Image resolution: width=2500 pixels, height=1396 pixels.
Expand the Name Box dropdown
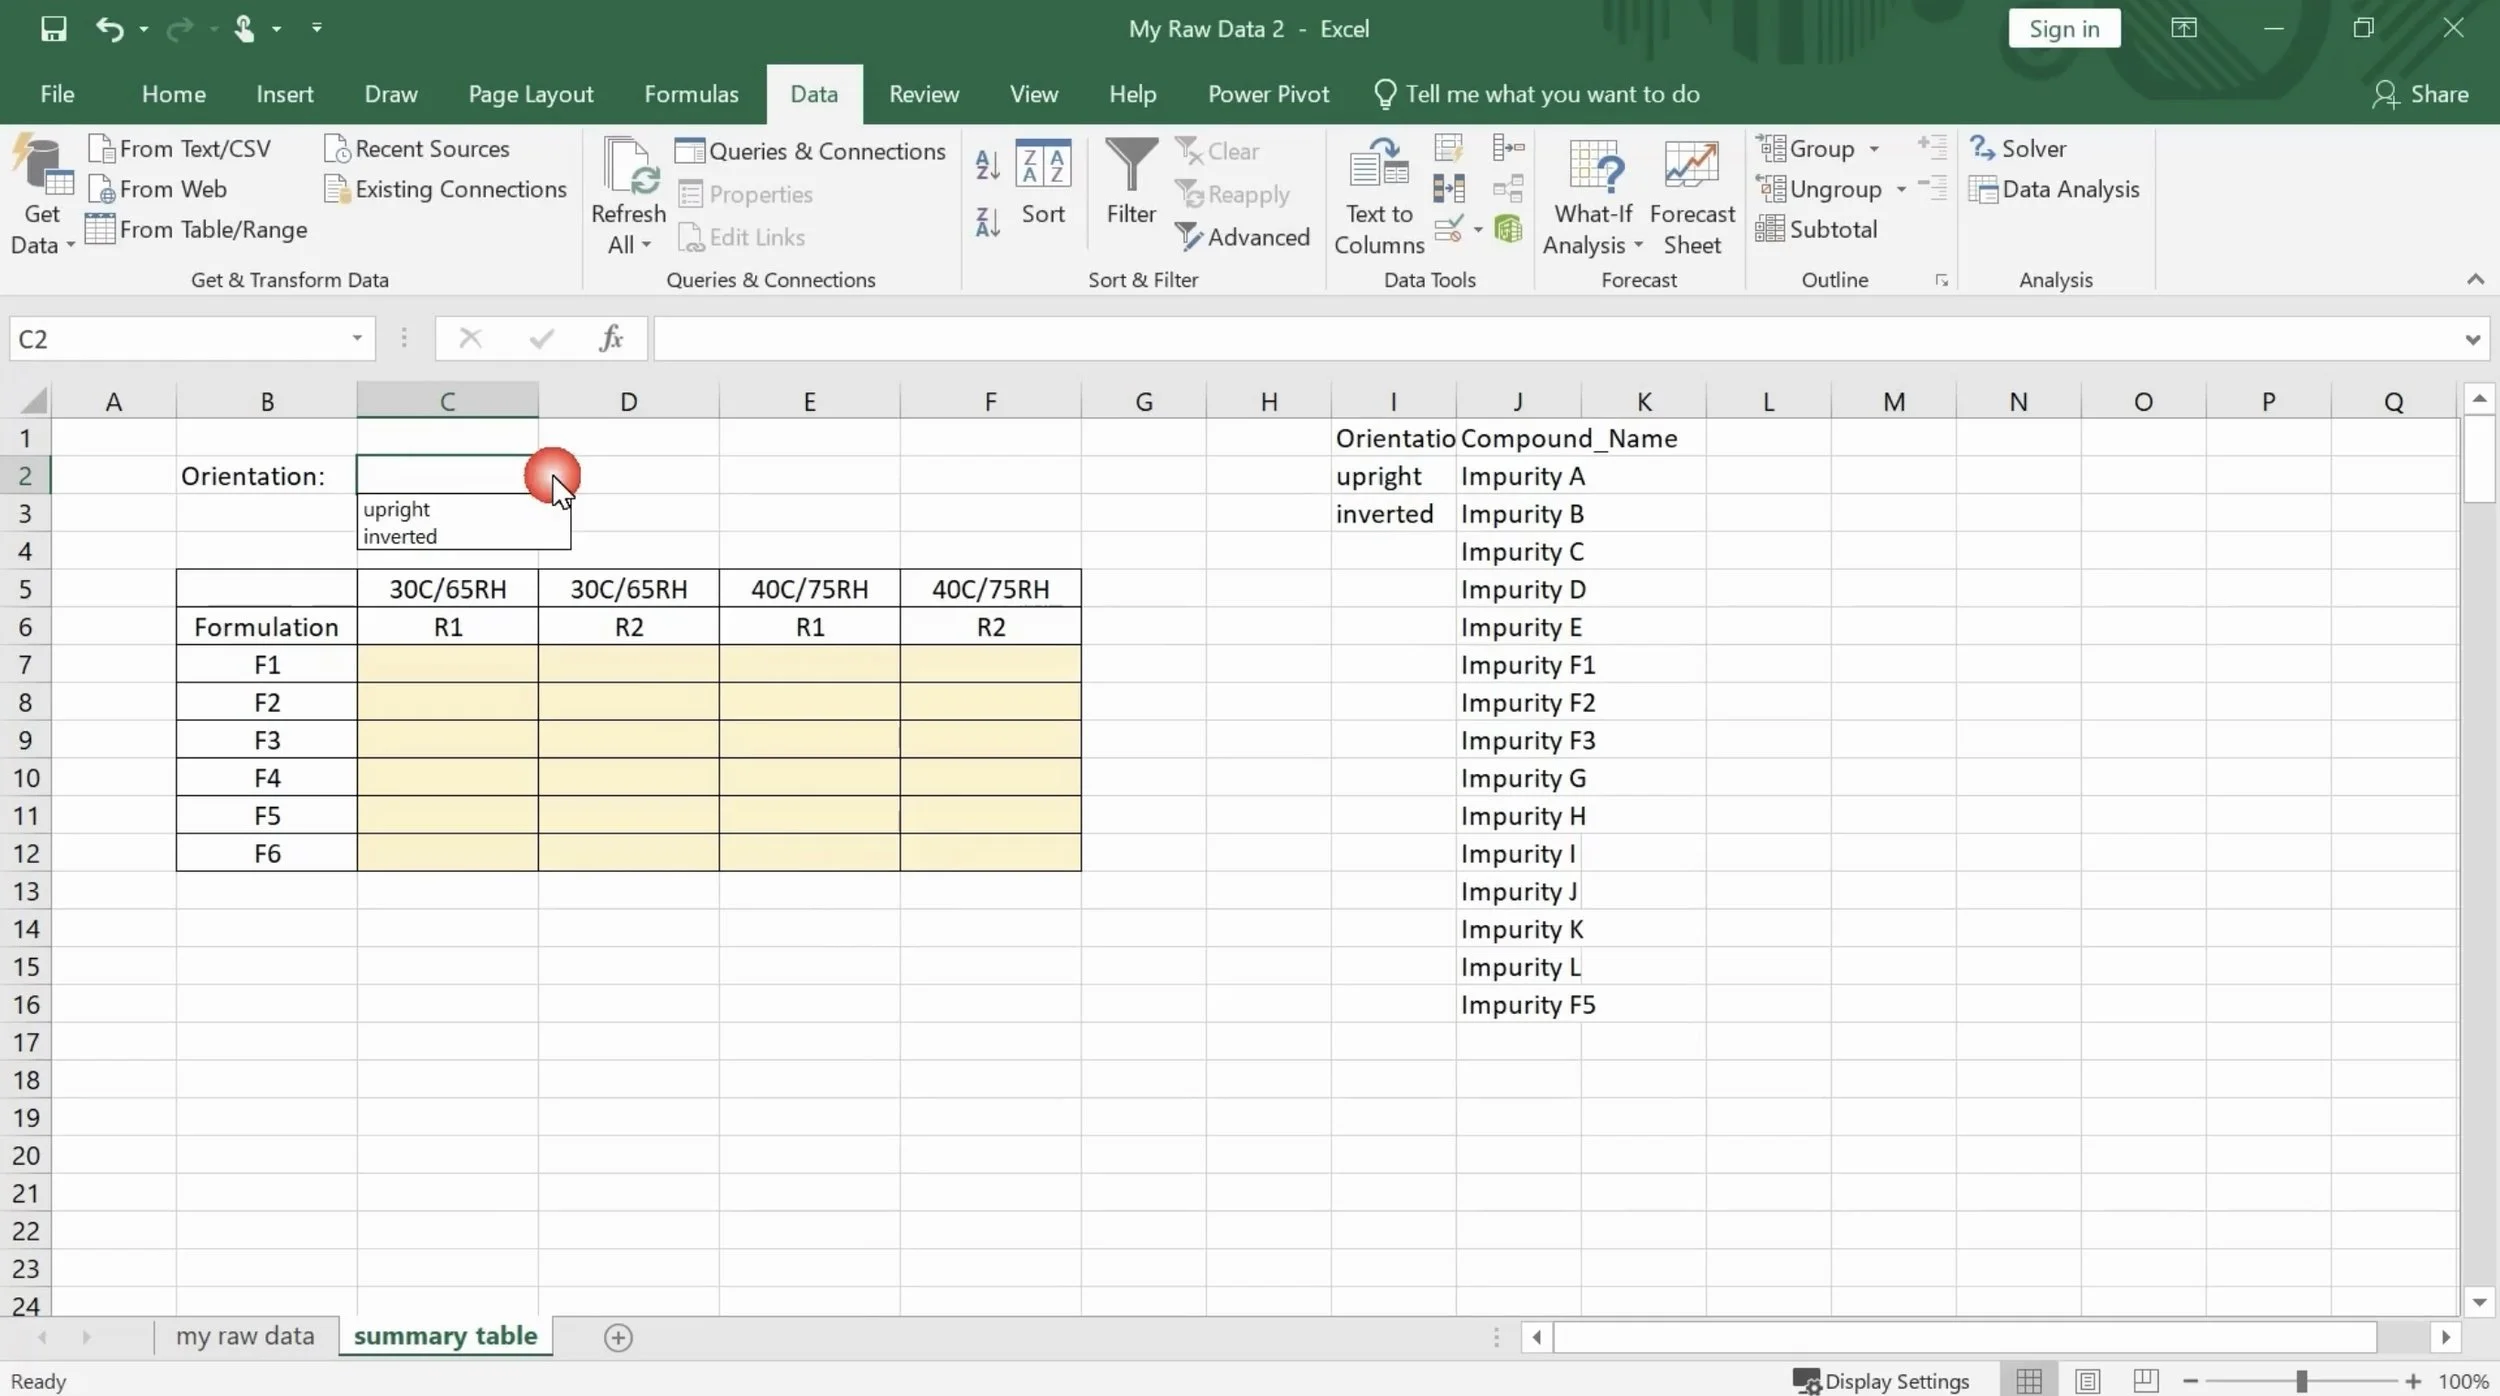pos(357,339)
